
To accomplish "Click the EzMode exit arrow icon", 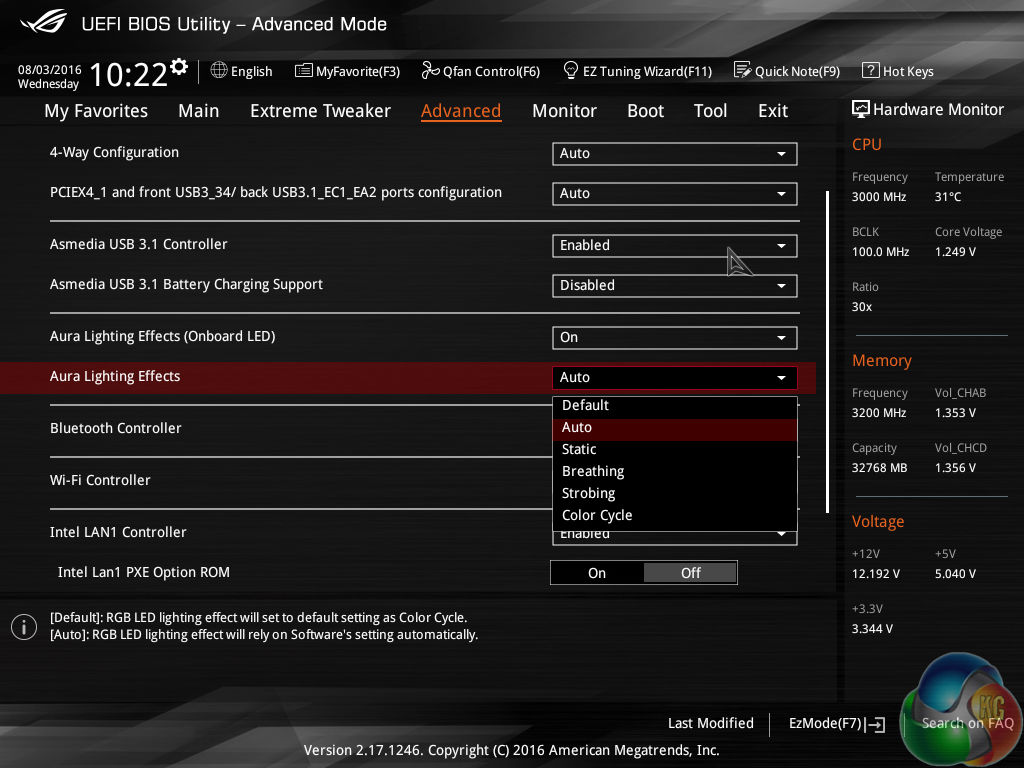I will pyautogui.click(x=875, y=724).
